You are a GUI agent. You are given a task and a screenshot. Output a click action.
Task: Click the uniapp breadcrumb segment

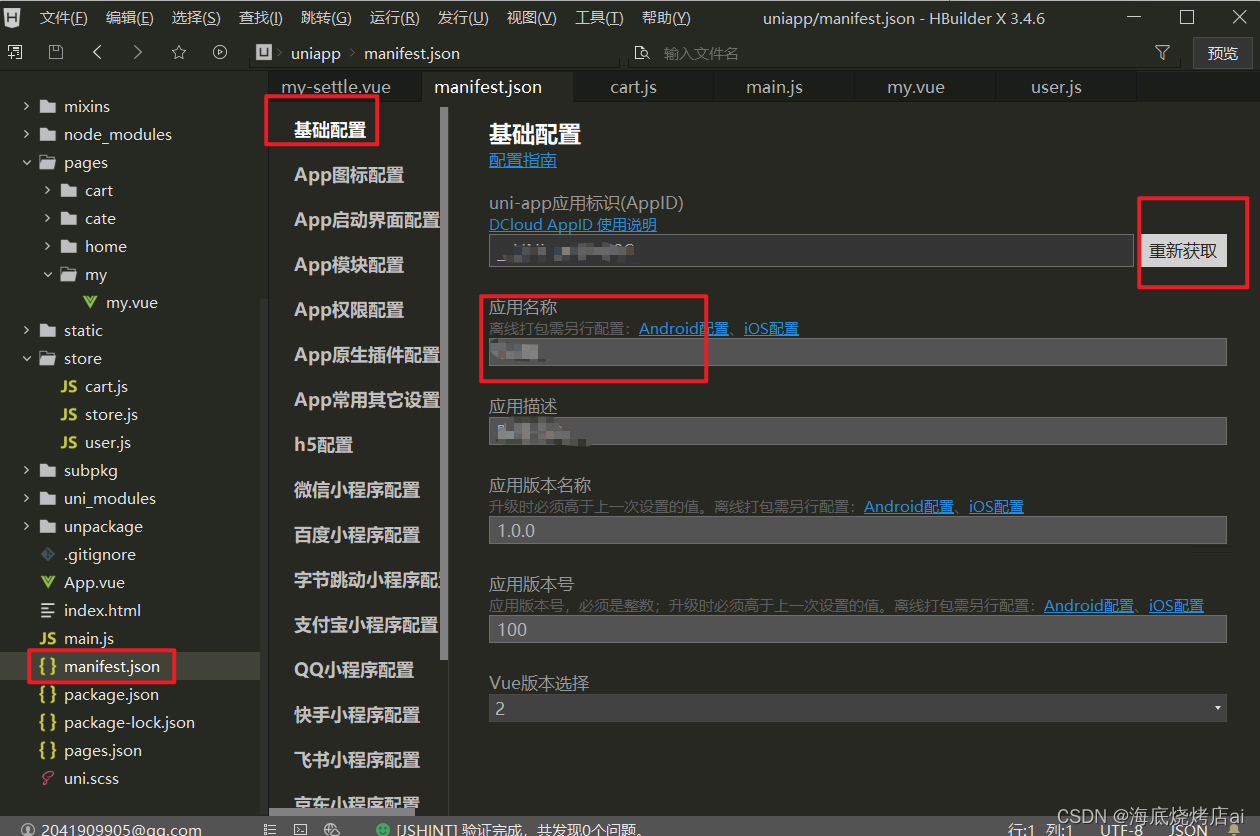(x=315, y=53)
